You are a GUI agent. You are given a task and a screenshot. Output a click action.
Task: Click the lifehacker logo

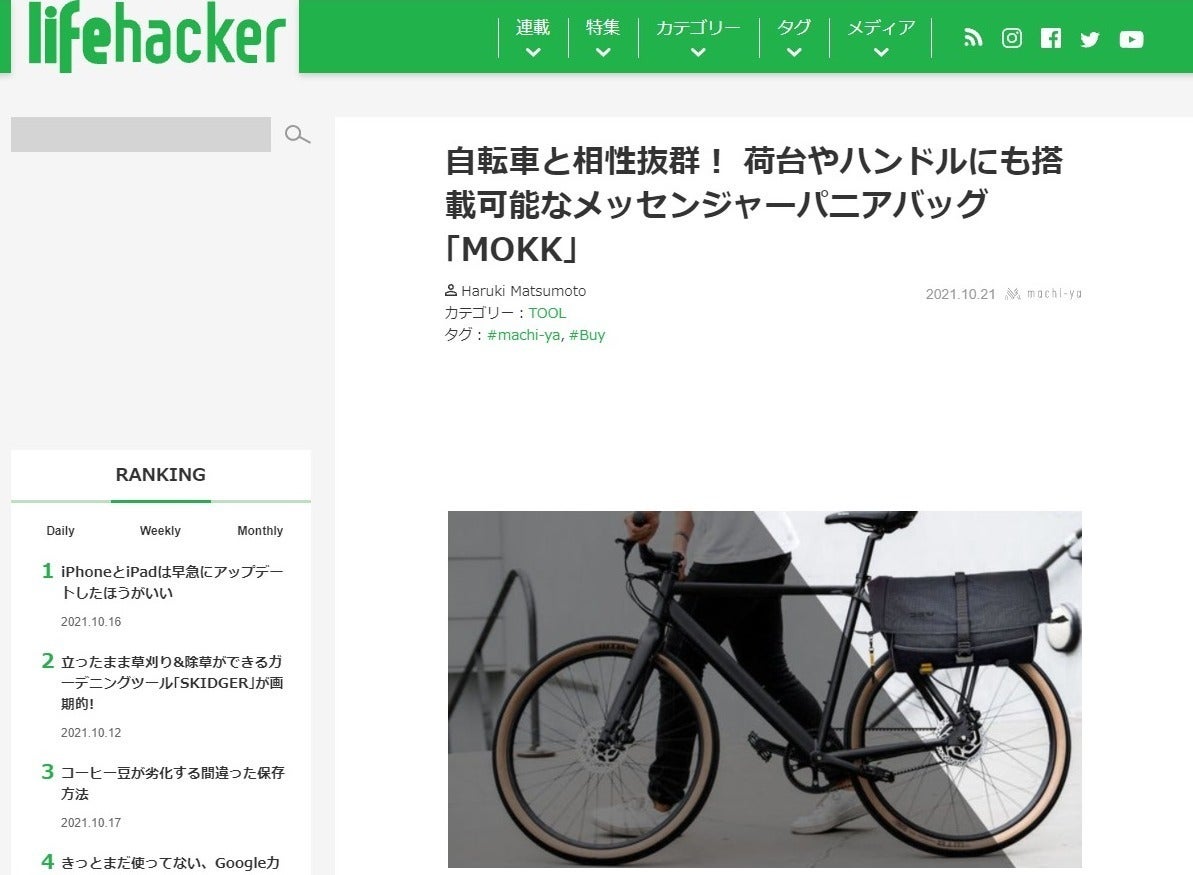156,37
